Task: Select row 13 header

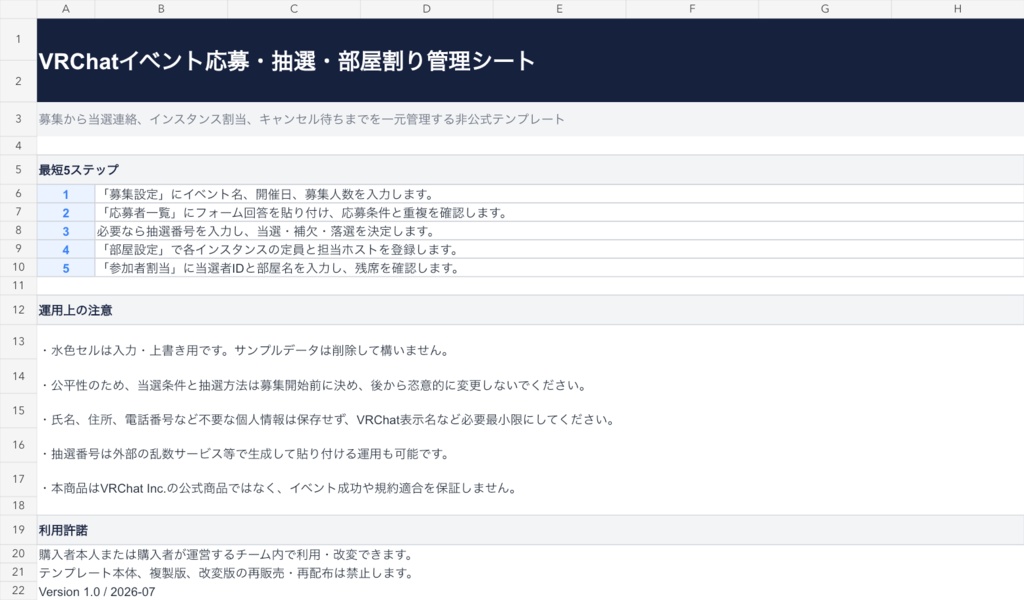Action: point(18,341)
